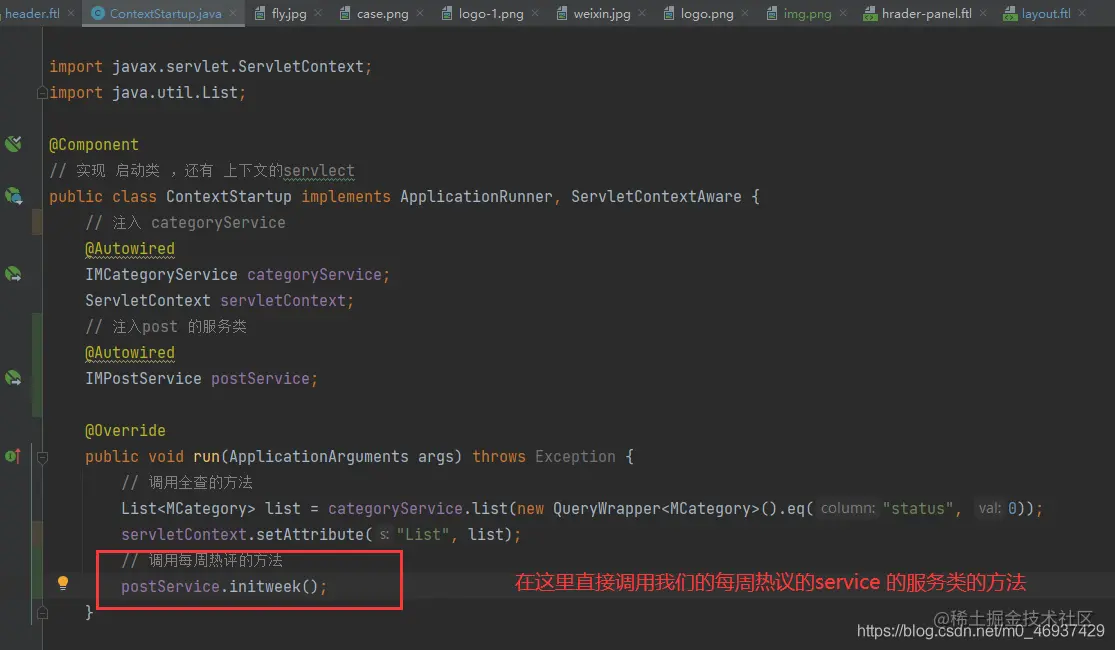The height and width of the screenshot is (650, 1115).
Task: Click the initweek method call
Action: [265, 586]
